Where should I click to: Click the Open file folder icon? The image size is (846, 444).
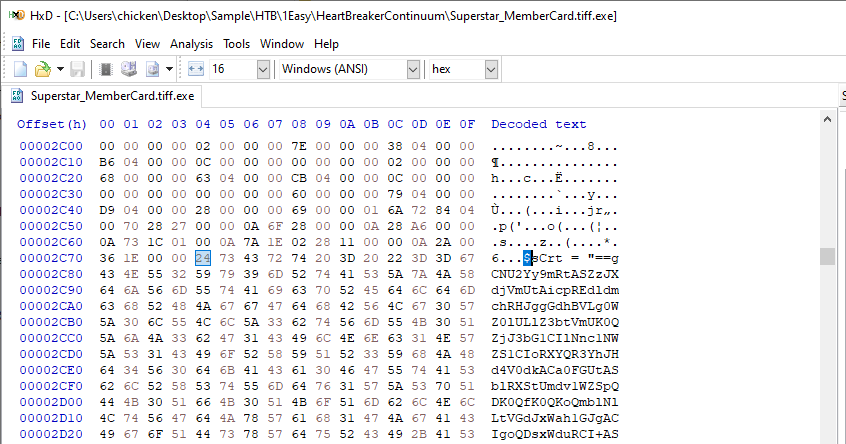click(43, 69)
